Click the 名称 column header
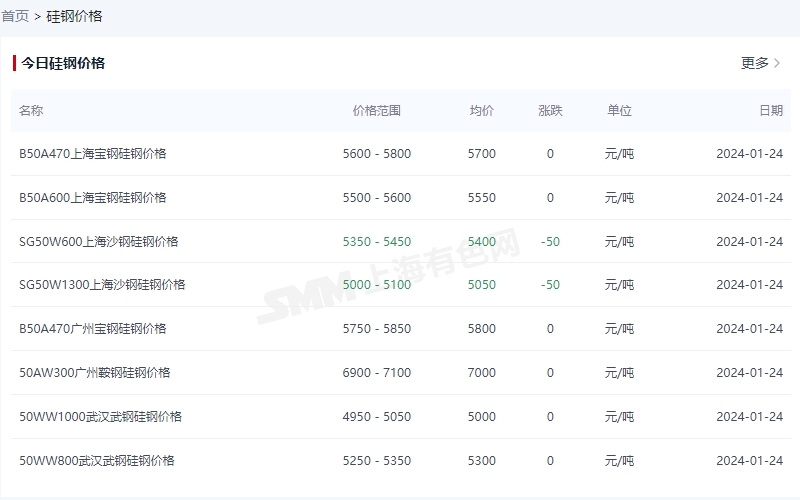Image resolution: width=800 pixels, height=500 pixels. tap(31, 111)
